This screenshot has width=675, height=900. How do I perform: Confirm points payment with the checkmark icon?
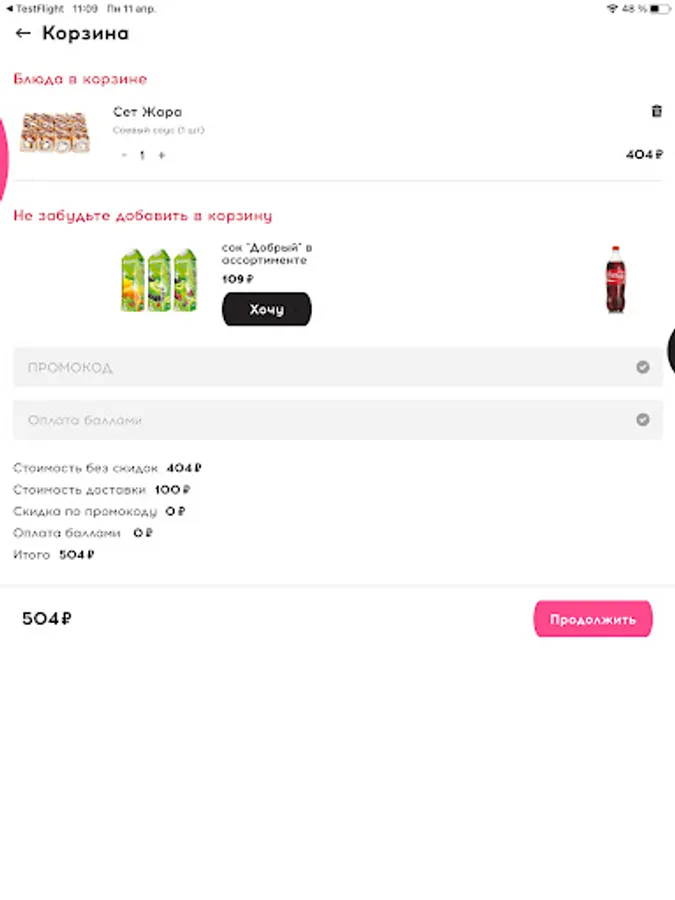(x=643, y=420)
